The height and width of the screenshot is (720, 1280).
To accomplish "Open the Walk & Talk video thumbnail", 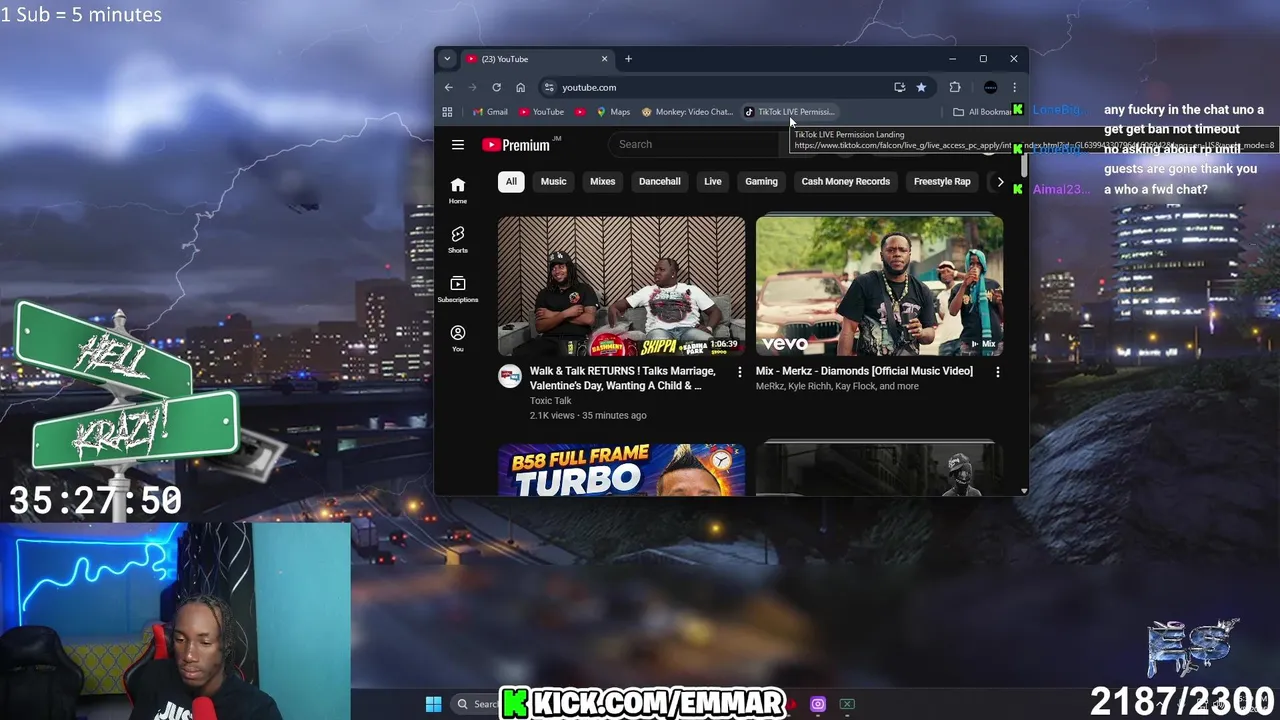I will (x=621, y=286).
